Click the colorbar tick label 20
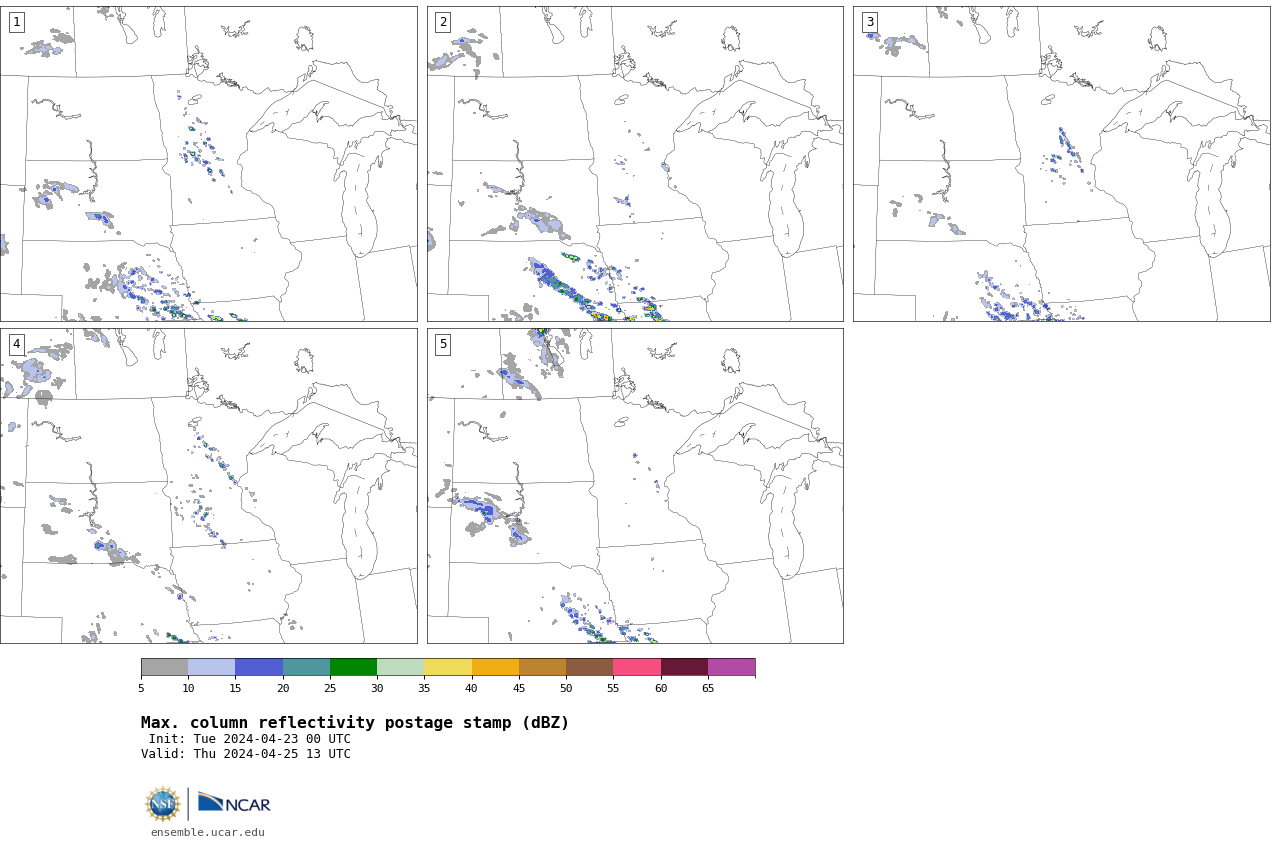The width and height of the screenshot is (1280, 844). tap(283, 688)
